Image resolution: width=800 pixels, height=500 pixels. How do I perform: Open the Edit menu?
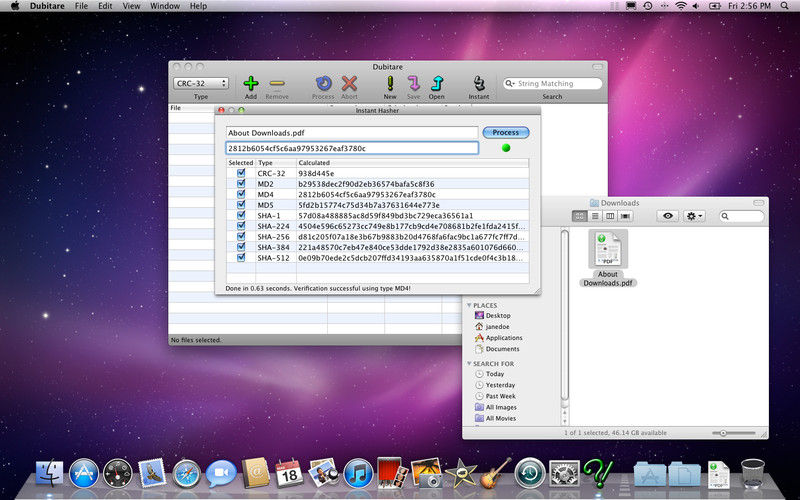pos(105,6)
